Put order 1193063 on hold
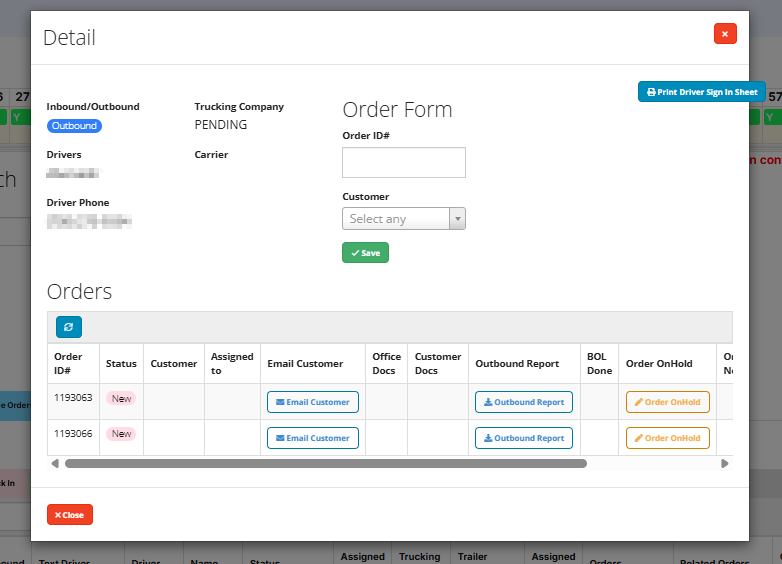 667,402
